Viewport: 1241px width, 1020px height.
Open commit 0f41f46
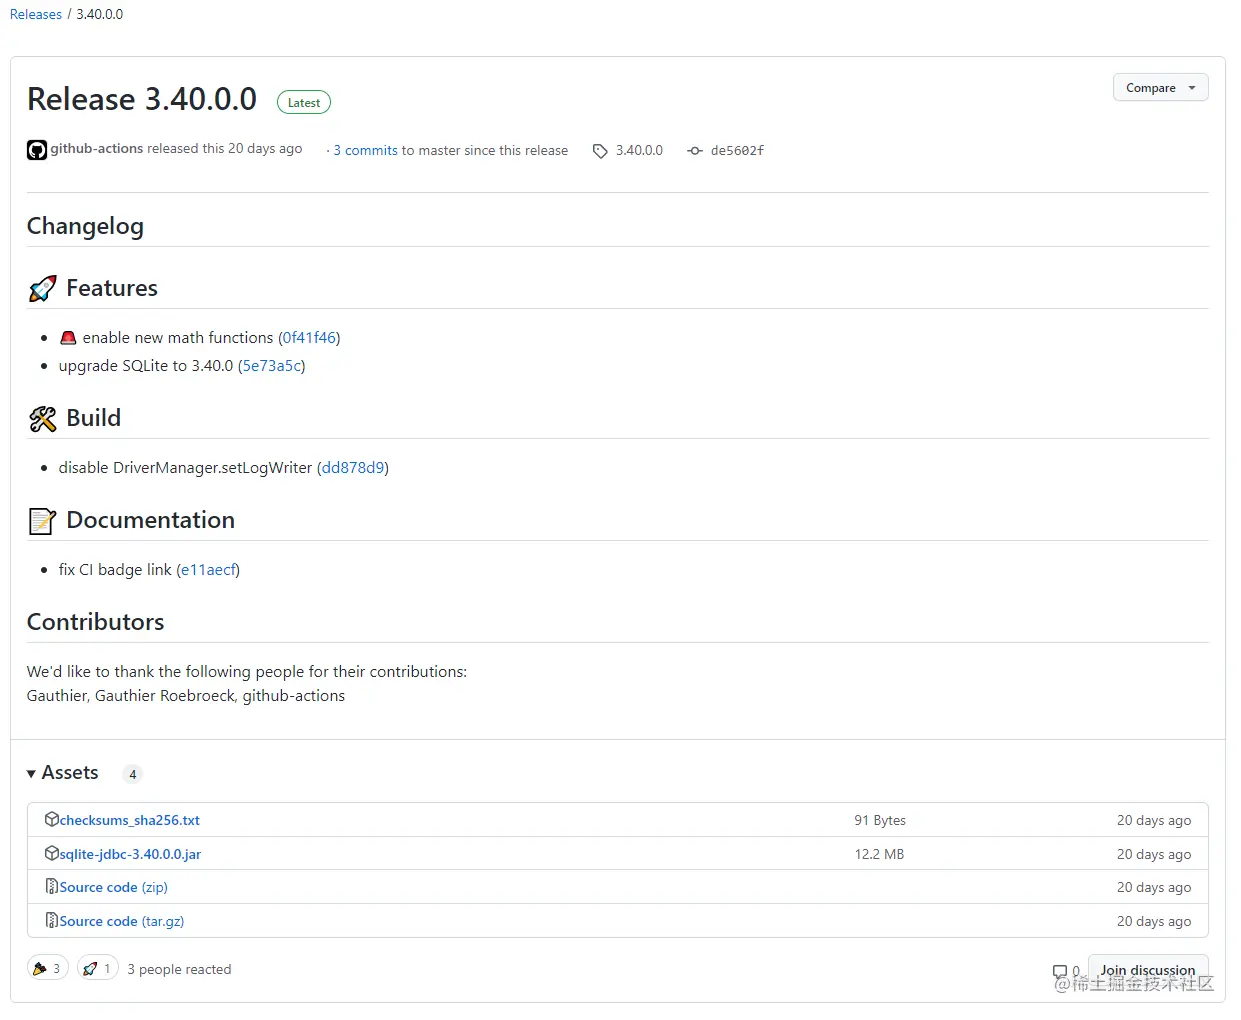tap(309, 338)
